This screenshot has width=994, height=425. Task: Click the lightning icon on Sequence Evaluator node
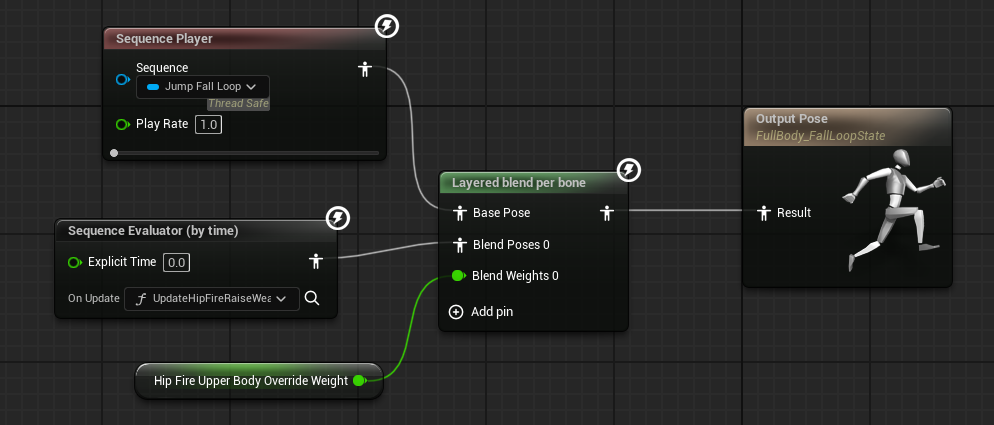click(x=338, y=219)
